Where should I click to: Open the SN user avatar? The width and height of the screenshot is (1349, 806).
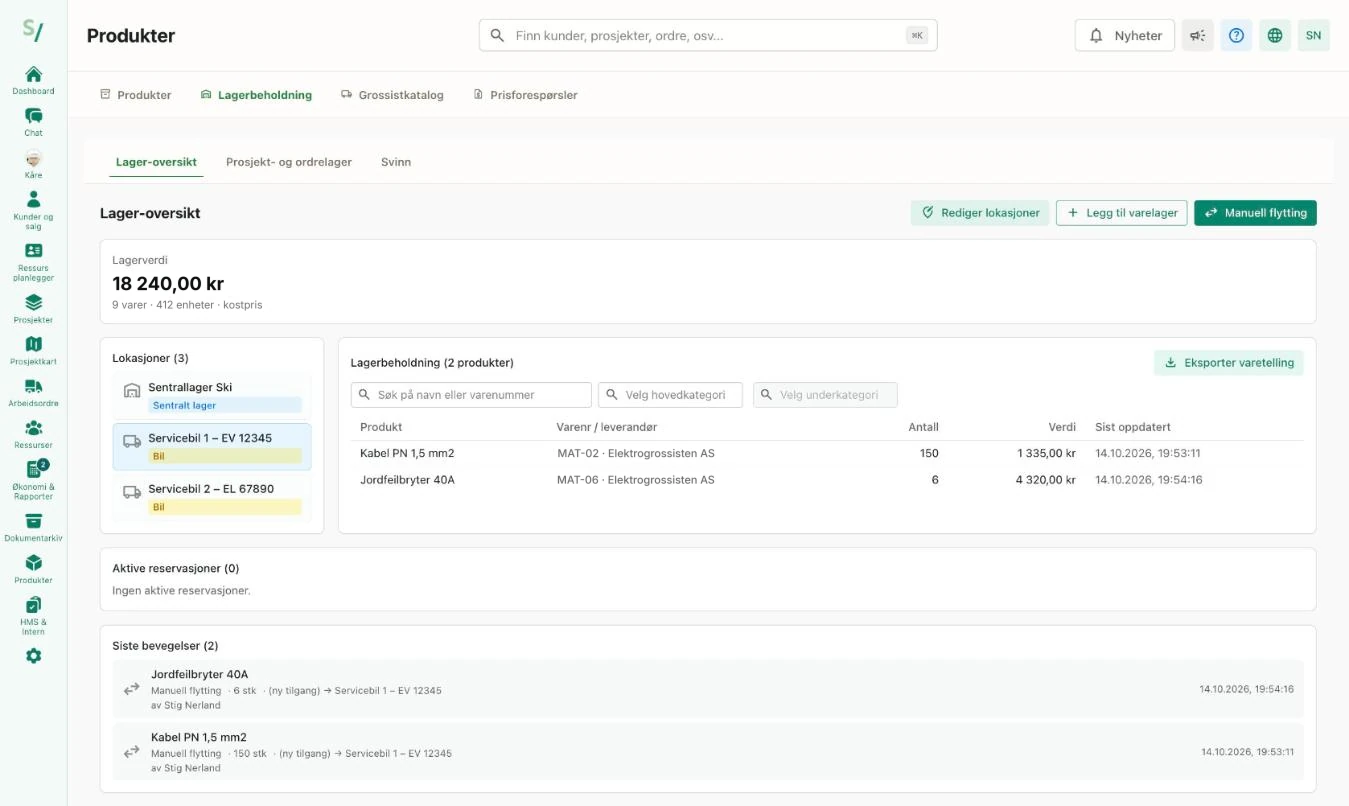pos(1313,36)
